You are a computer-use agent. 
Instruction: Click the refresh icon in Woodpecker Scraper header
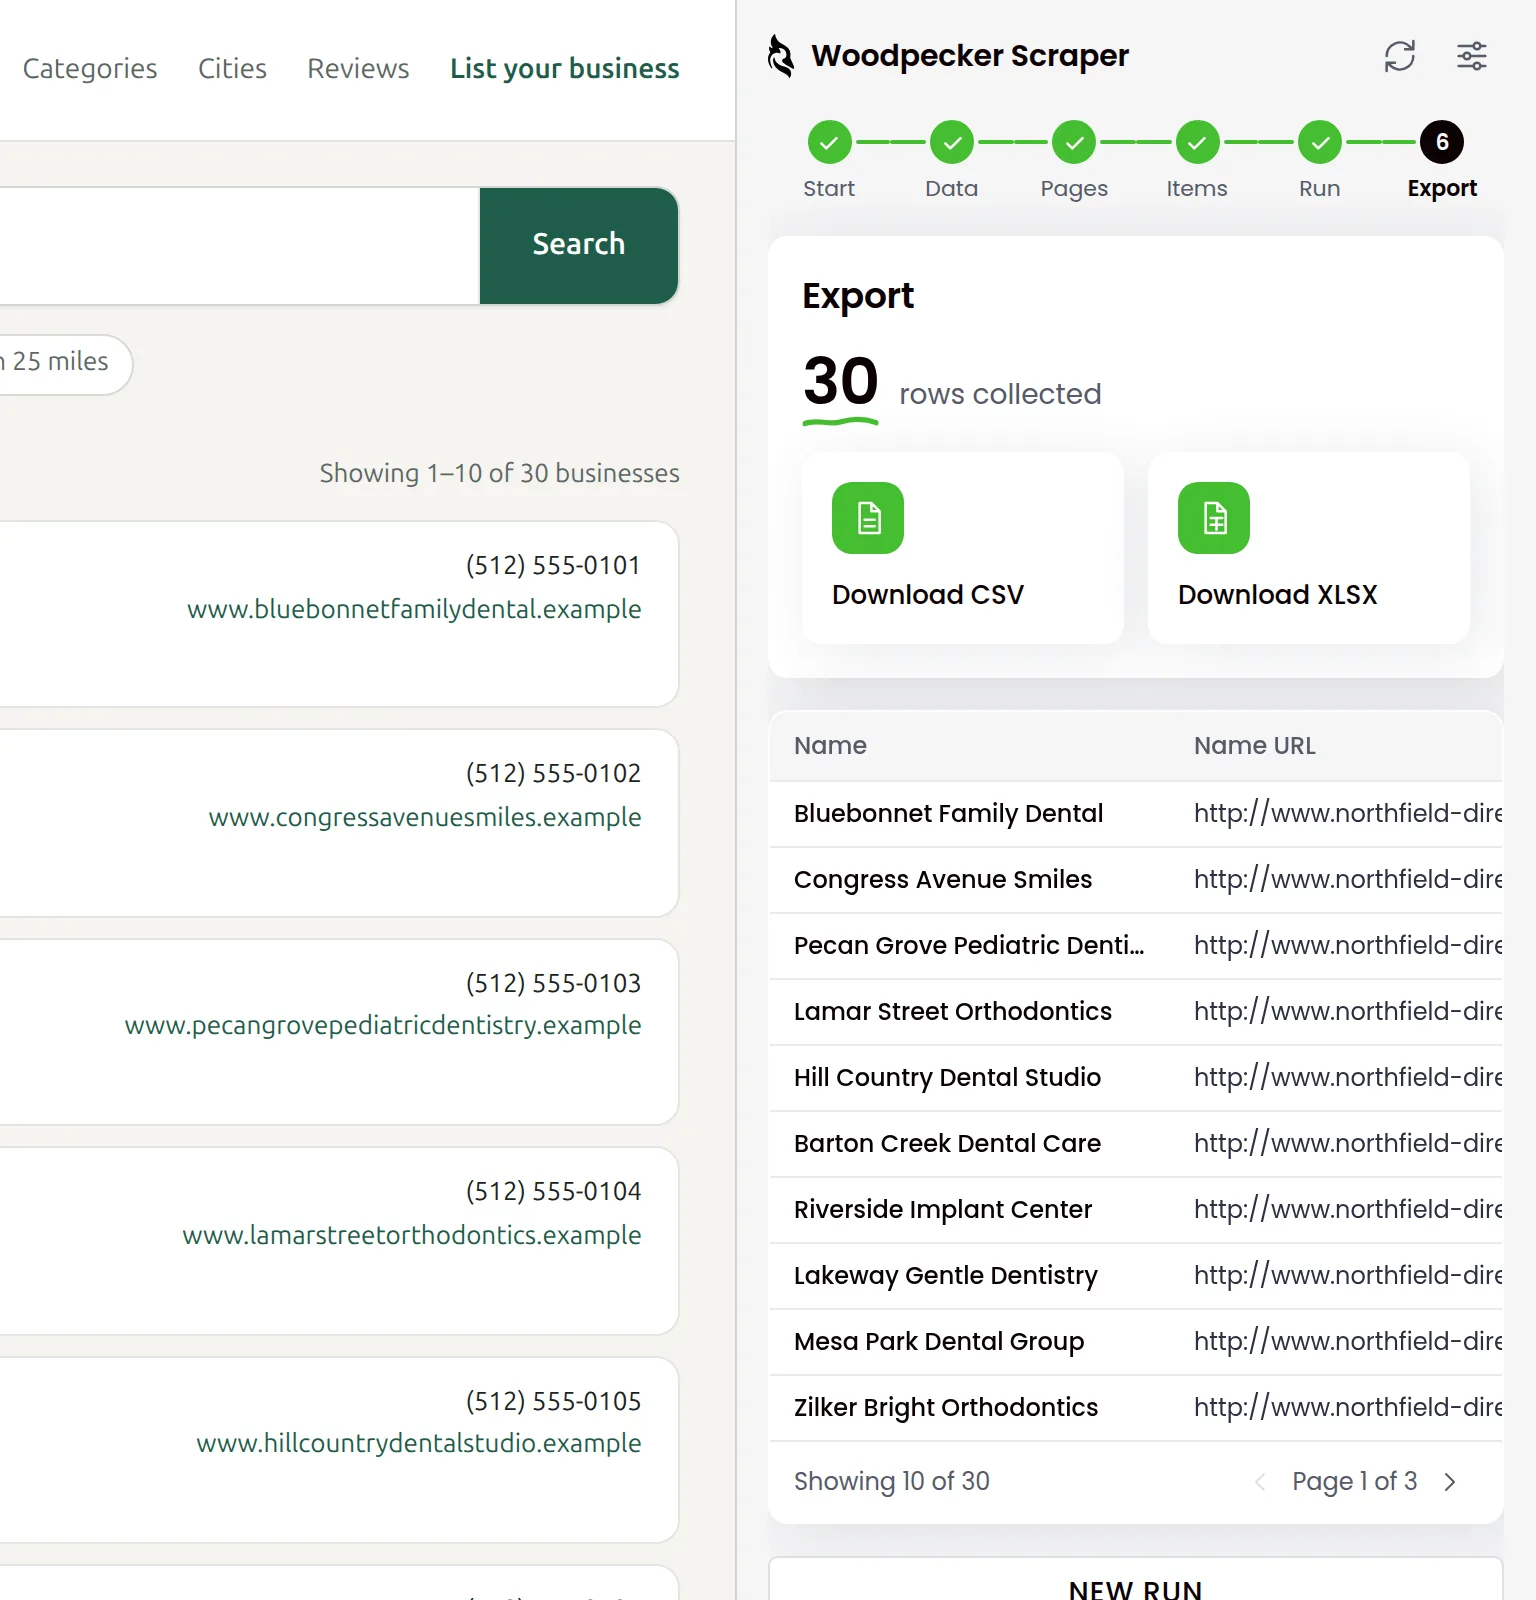pos(1399,56)
